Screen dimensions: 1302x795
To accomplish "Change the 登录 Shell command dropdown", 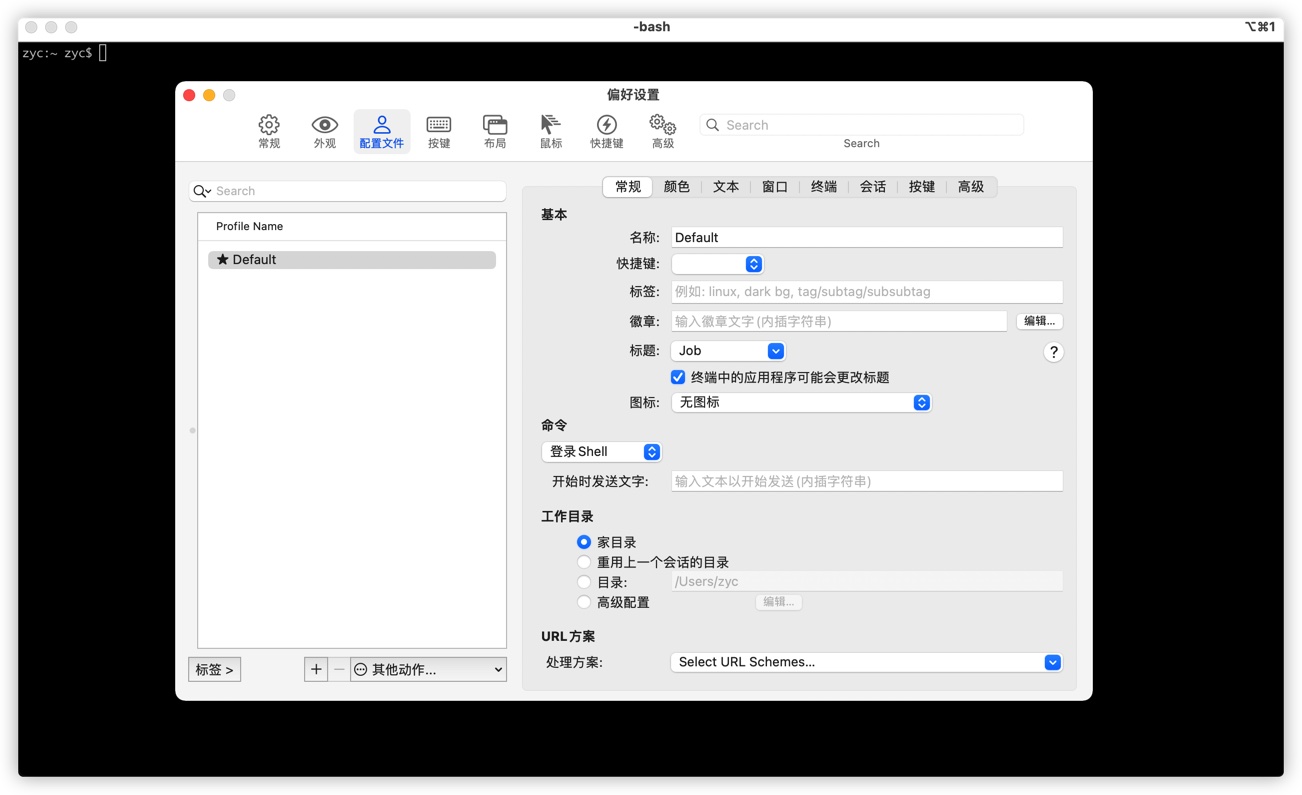I will click(x=601, y=451).
